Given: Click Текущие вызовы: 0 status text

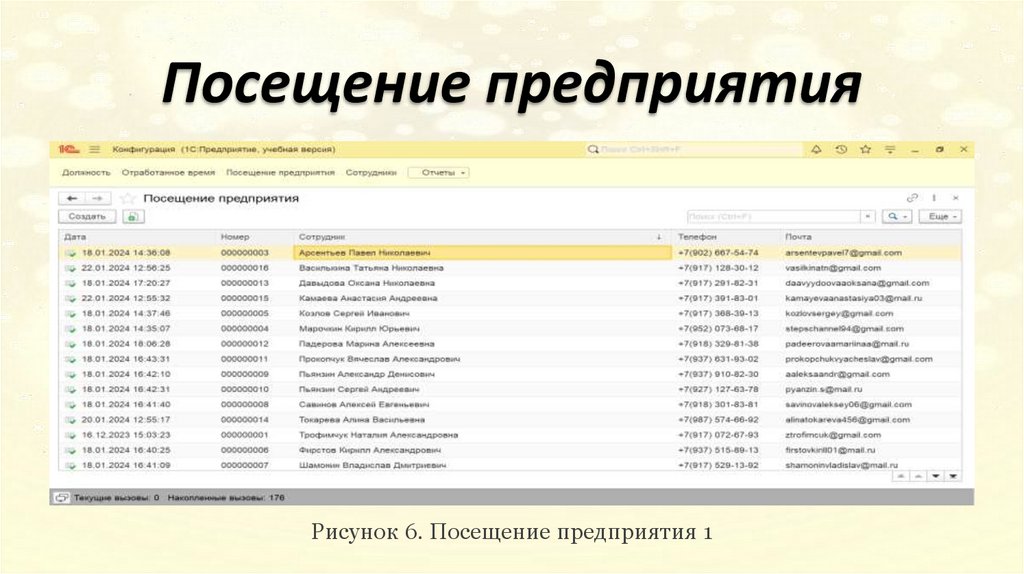Looking at the screenshot, I should point(116,498).
